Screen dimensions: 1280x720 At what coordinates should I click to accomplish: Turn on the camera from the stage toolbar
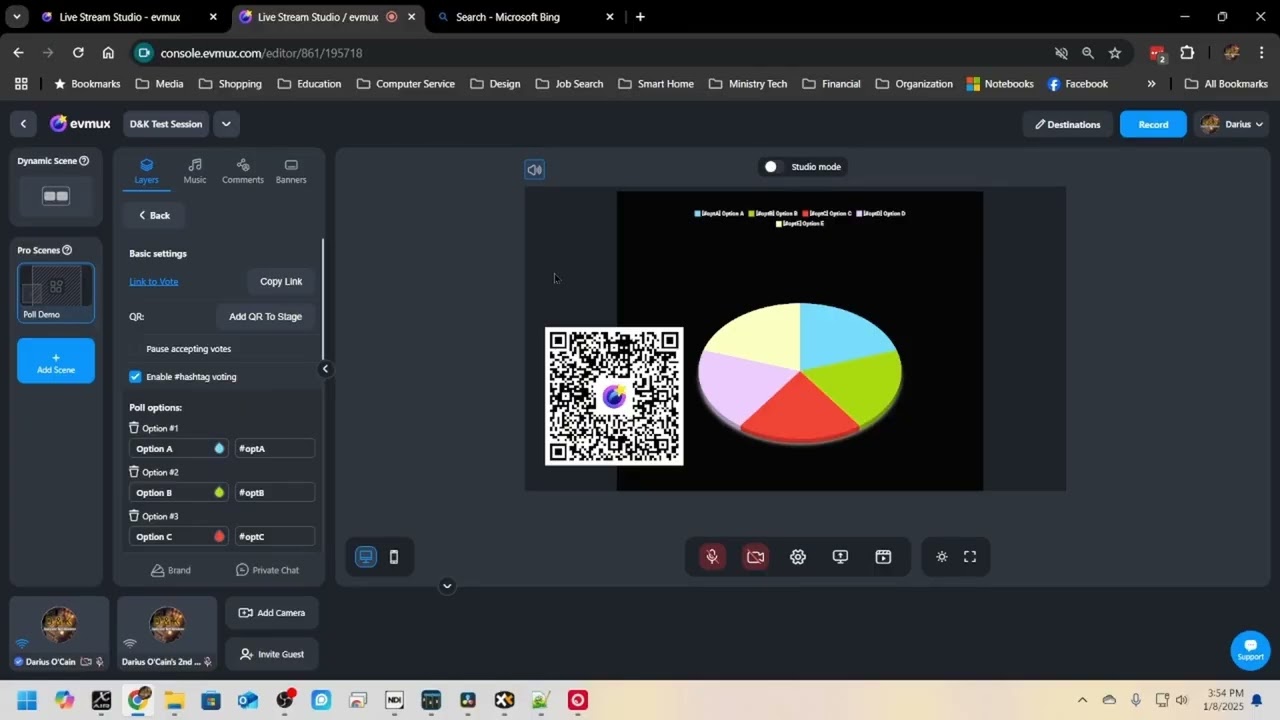pyautogui.click(x=755, y=557)
